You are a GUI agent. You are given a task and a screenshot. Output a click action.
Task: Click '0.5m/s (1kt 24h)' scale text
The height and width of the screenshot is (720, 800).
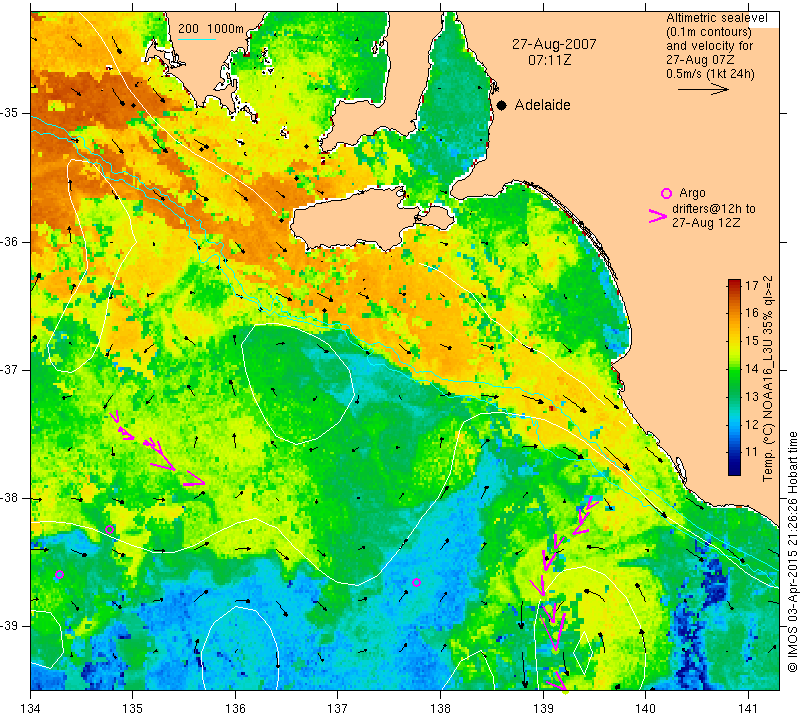pyautogui.click(x=710, y=74)
